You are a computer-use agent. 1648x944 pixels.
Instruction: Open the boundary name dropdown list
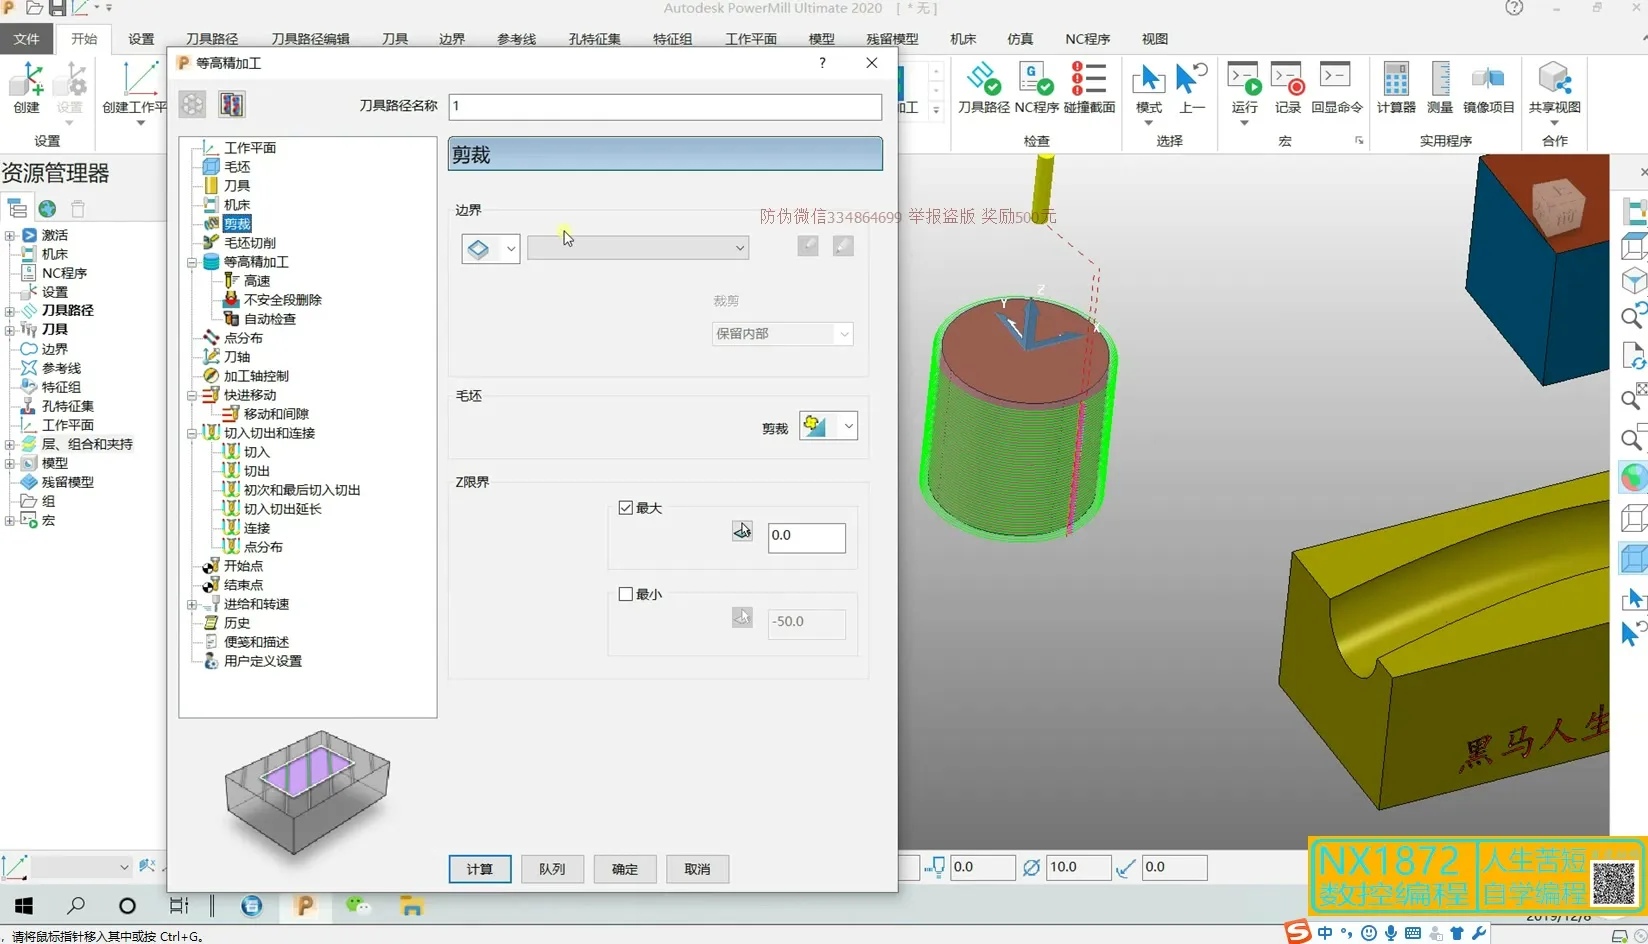[x=739, y=248]
